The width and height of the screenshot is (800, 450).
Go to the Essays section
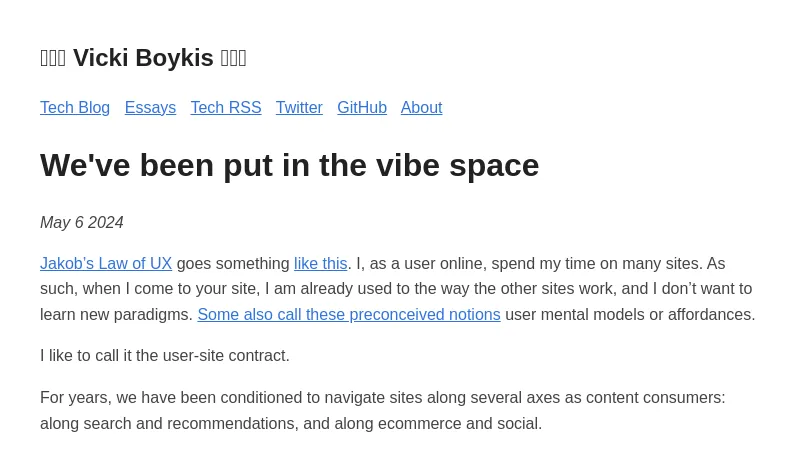150,108
